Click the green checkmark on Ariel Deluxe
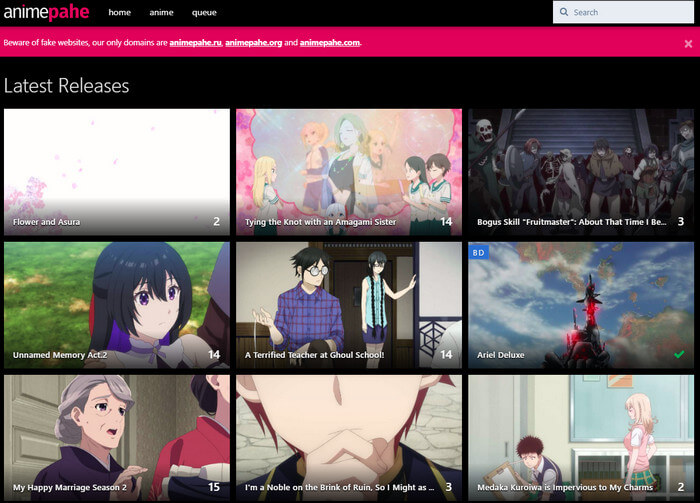The image size is (700, 503). 679,354
